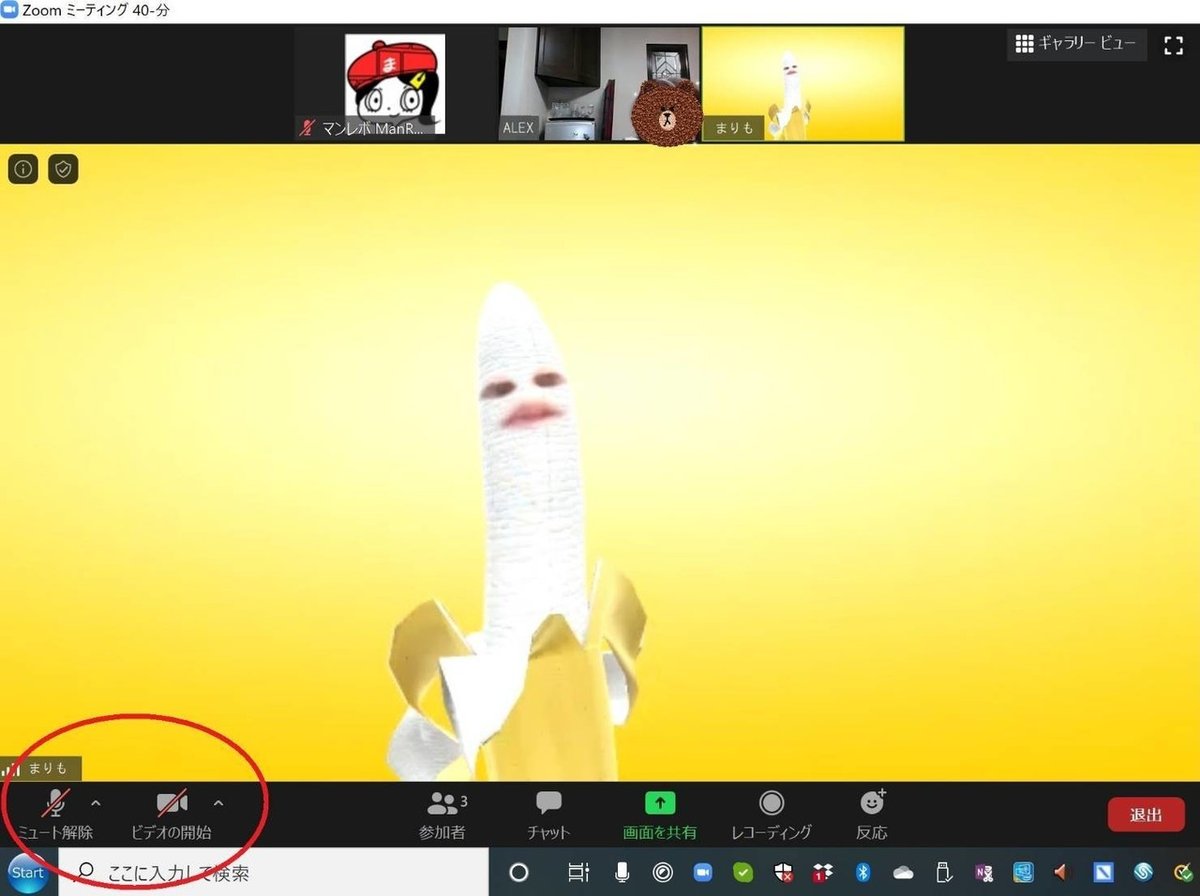Adjust volume from the speaker tray icon
Image resolution: width=1200 pixels, height=896 pixels.
[1063, 872]
